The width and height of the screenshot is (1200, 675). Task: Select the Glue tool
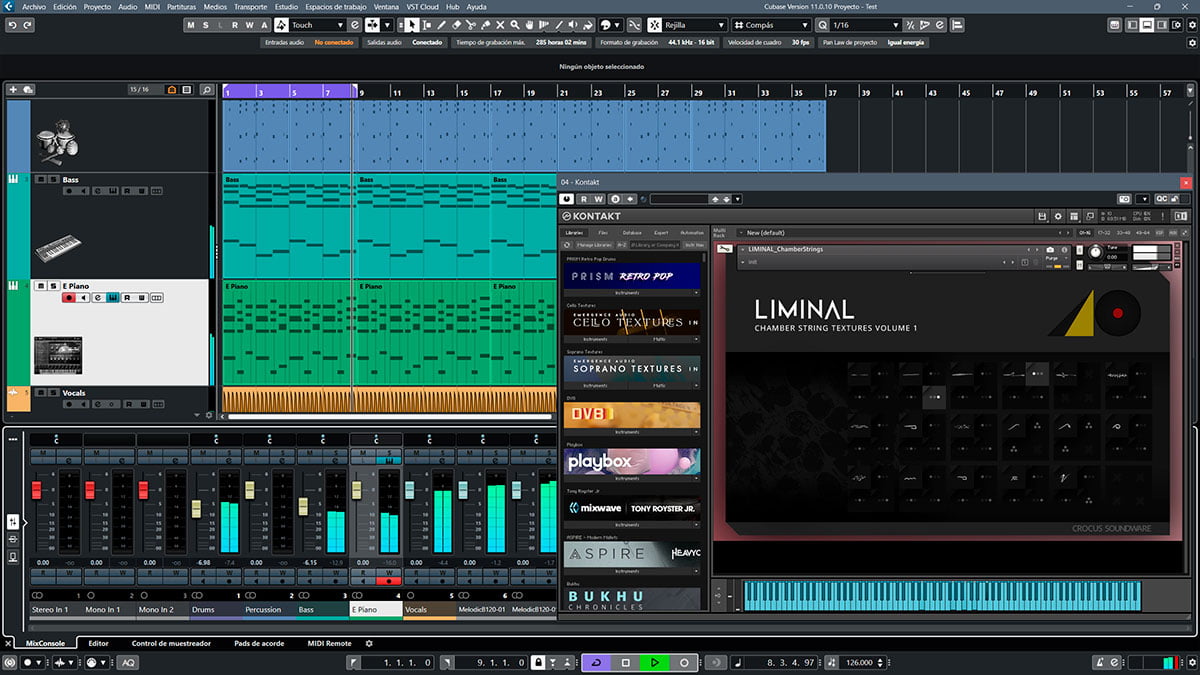[486, 25]
